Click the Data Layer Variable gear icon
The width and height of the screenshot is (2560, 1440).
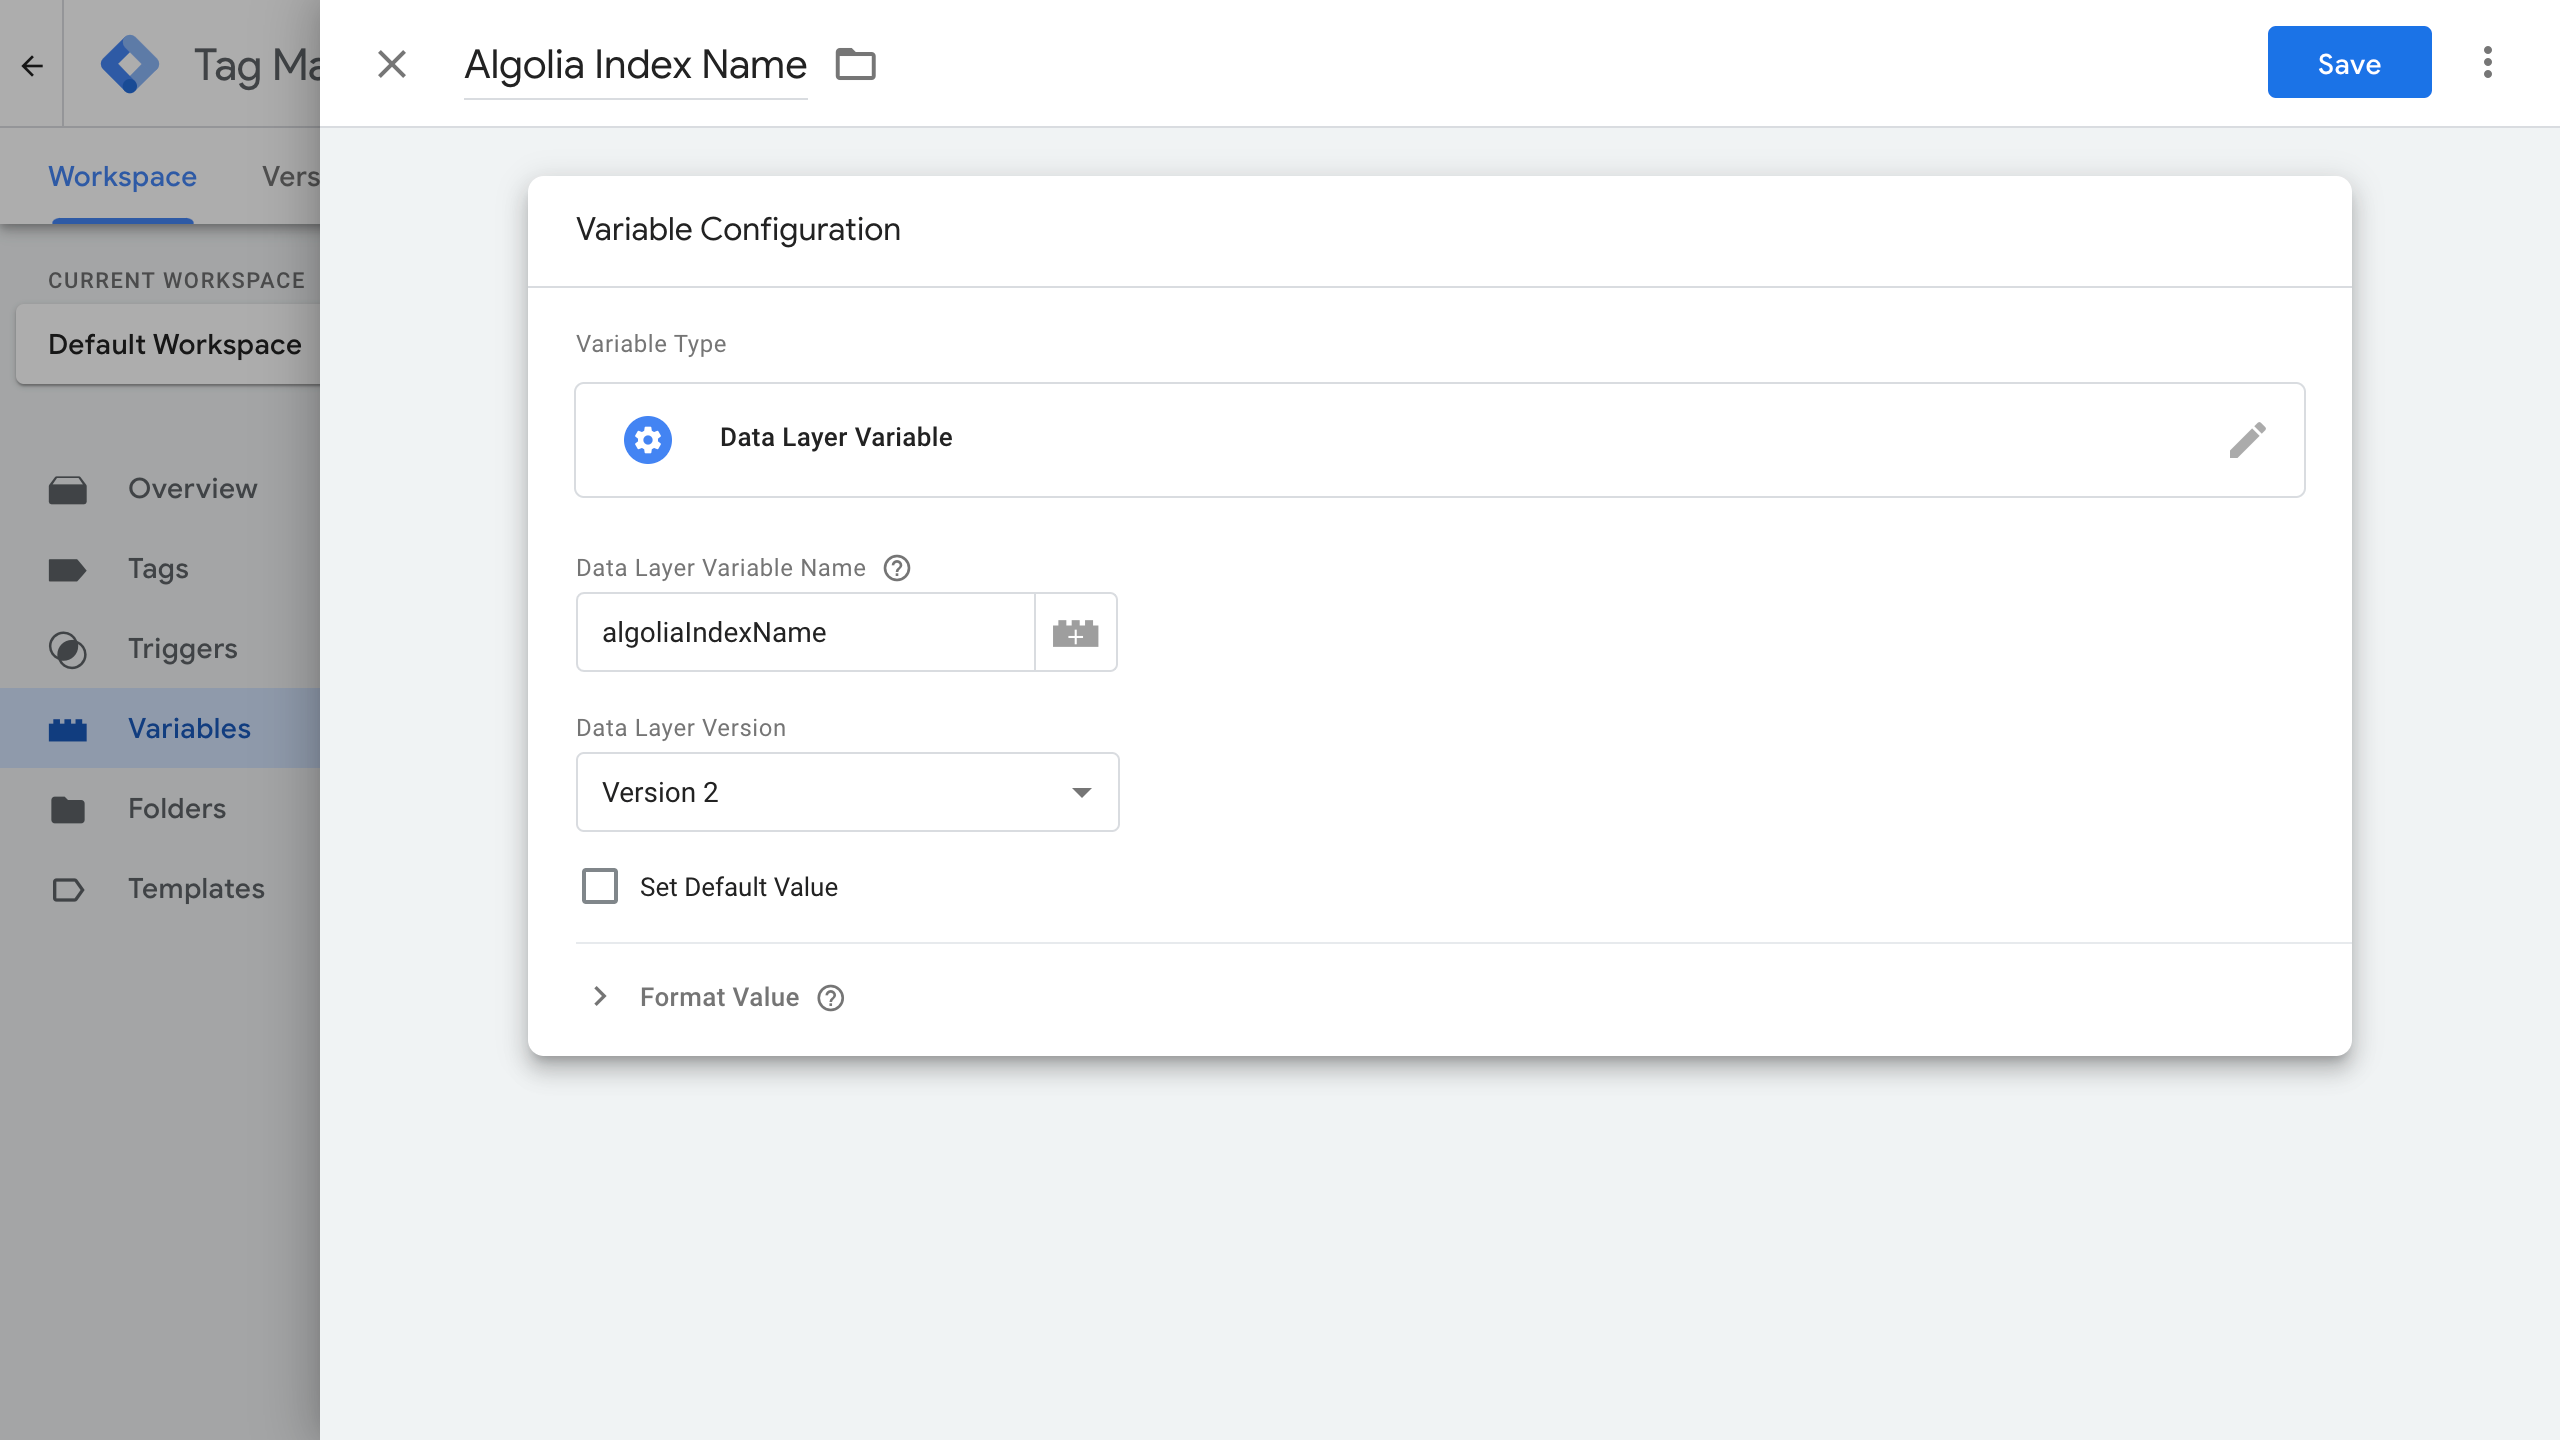click(647, 438)
